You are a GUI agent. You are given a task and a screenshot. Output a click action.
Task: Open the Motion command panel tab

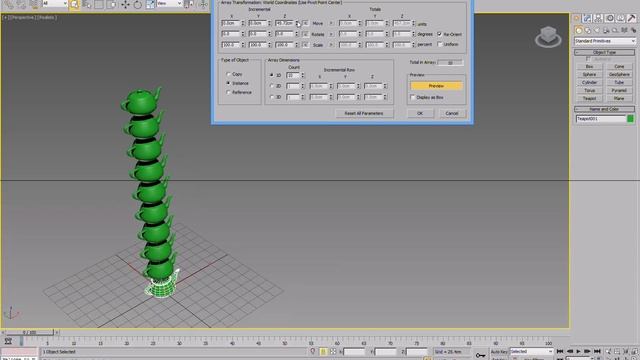[610, 18]
